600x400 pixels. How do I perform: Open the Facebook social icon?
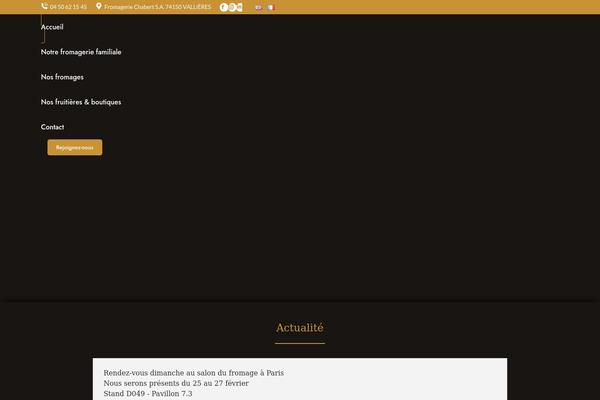tap(224, 7)
